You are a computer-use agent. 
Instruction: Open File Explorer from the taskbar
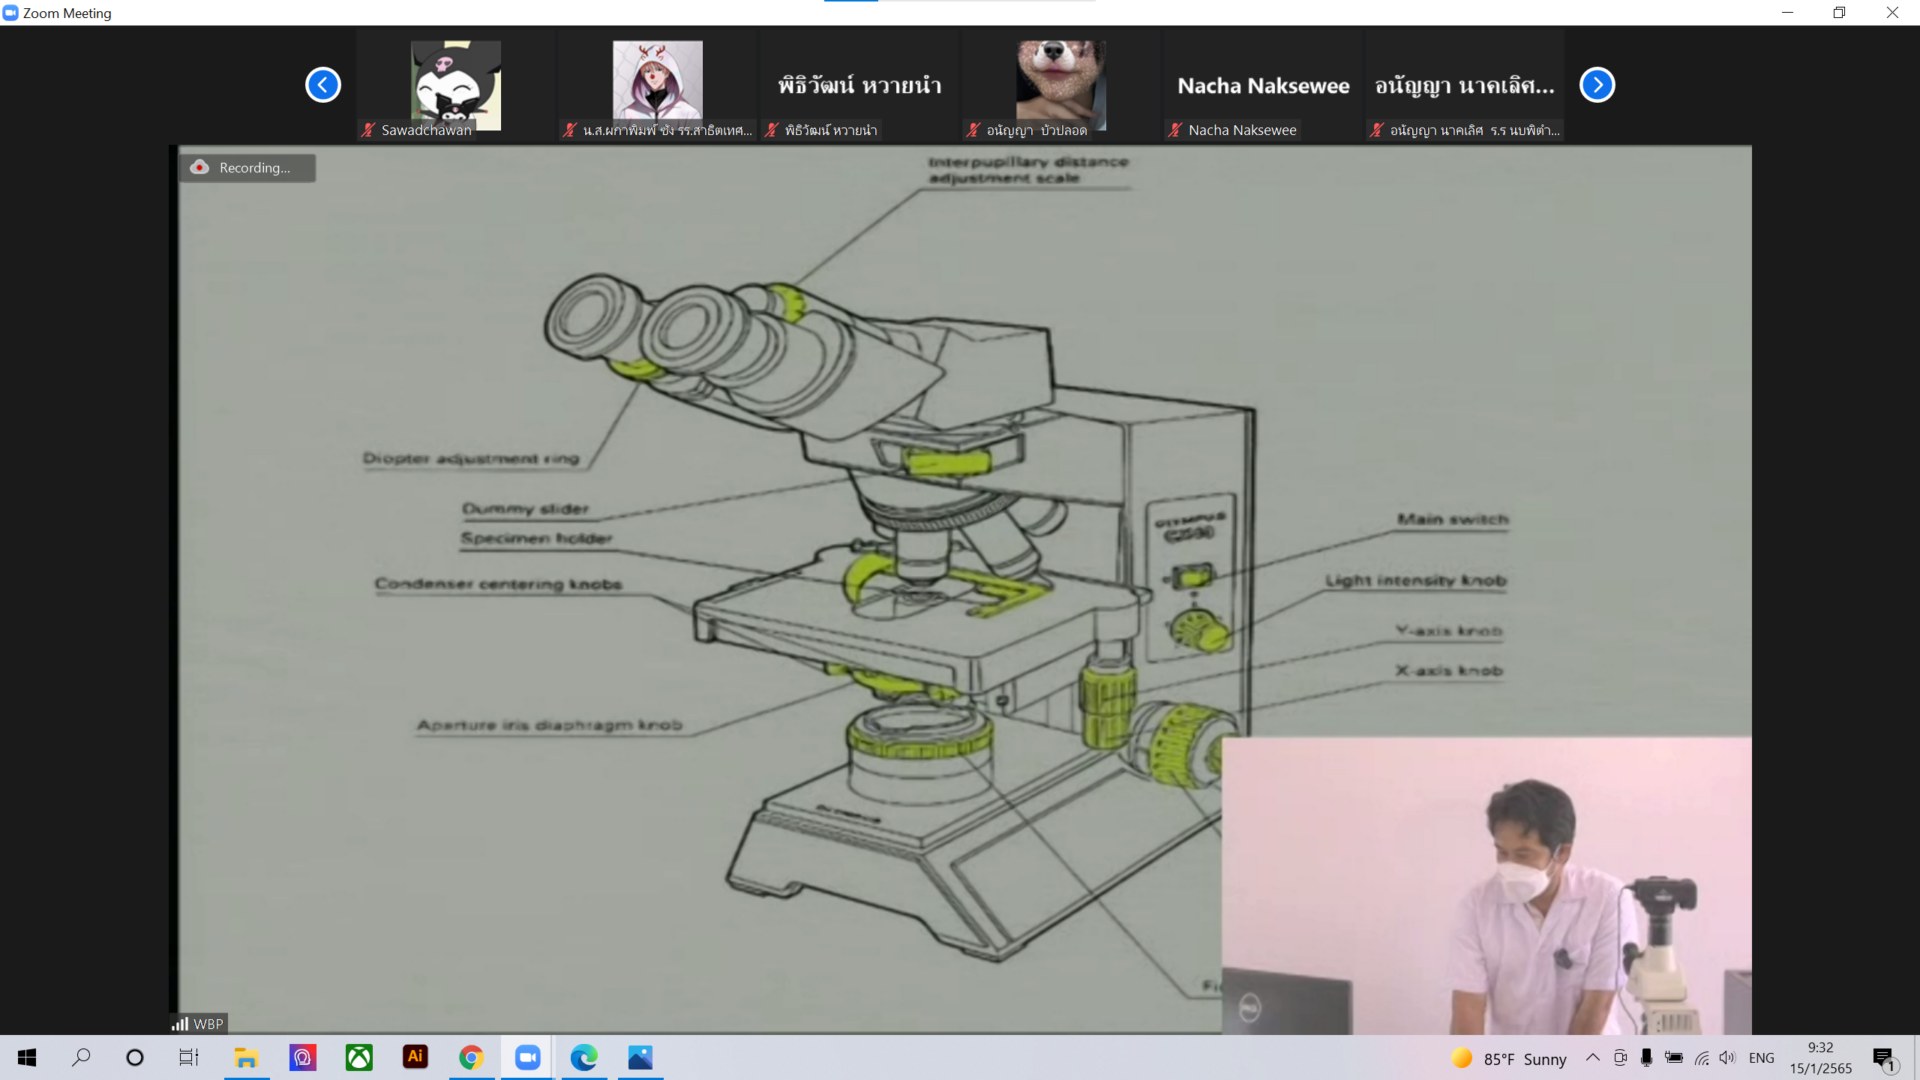tap(246, 1057)
